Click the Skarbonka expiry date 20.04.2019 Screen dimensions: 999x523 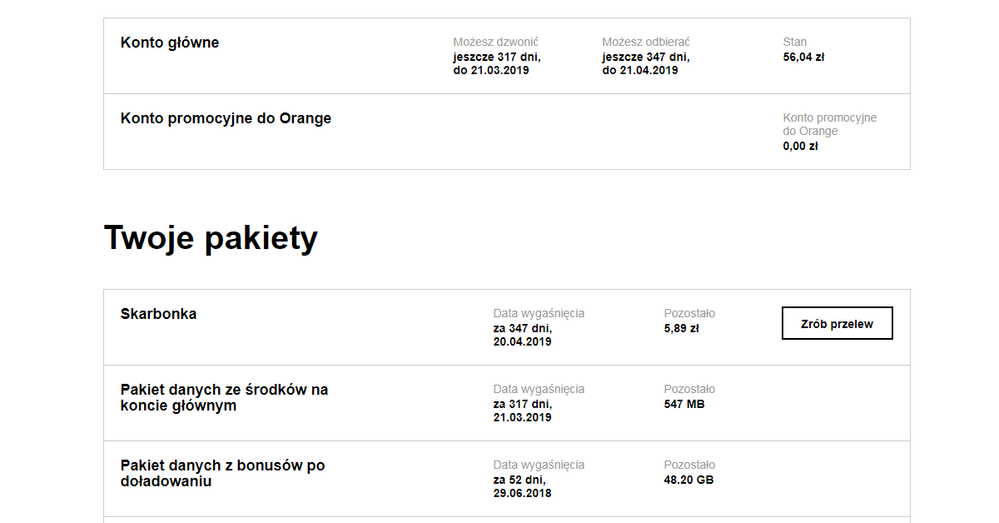[x=522, y=342]
